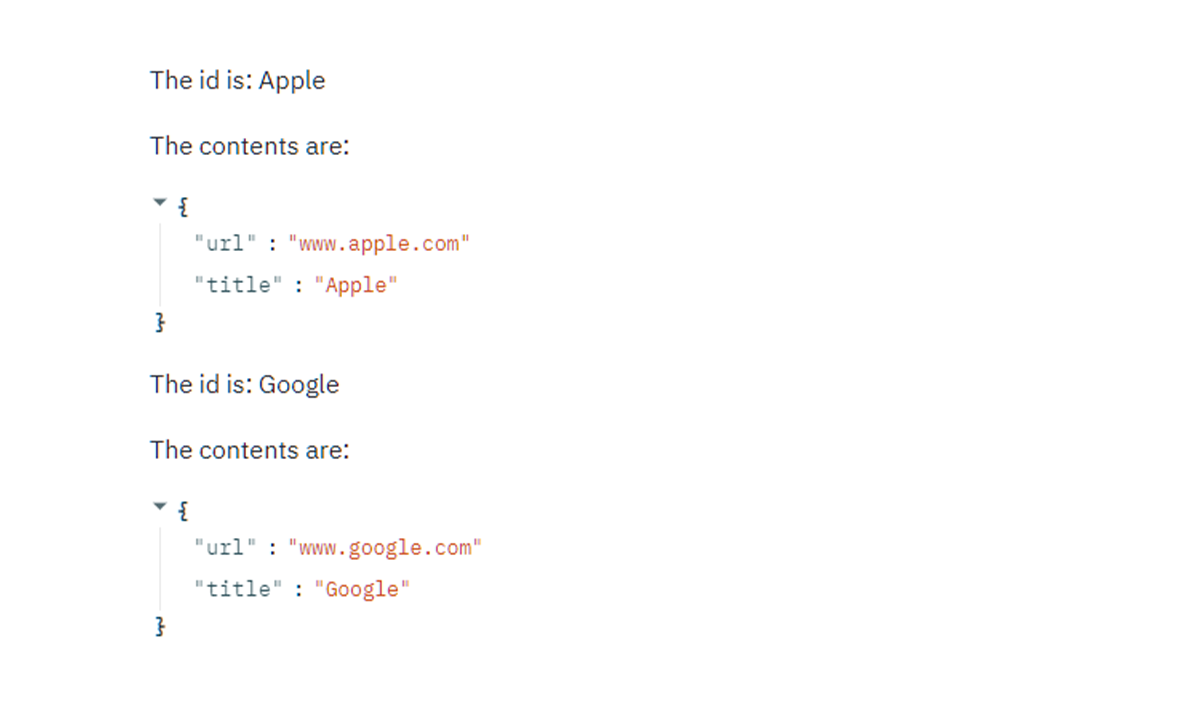This screenshot has height=724, width=1200.
Task: Click the vertical indent guide in Apple object
Action: pyautogui.click(x=160, y=264)
